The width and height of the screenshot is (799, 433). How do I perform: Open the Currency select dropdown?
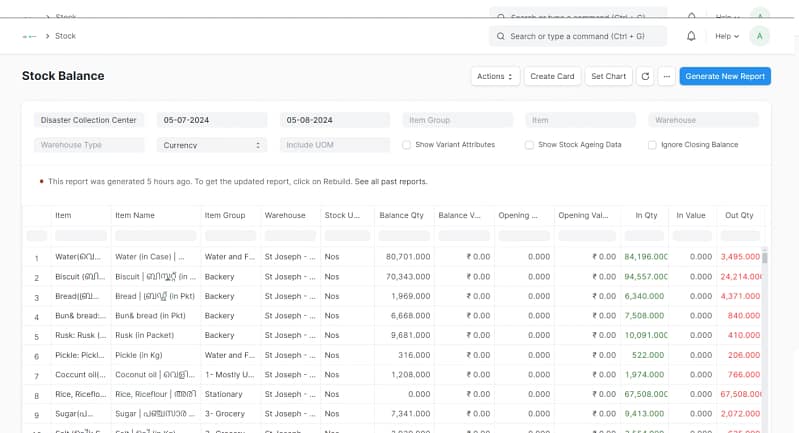pyautogui.click(x=211, y=145)
